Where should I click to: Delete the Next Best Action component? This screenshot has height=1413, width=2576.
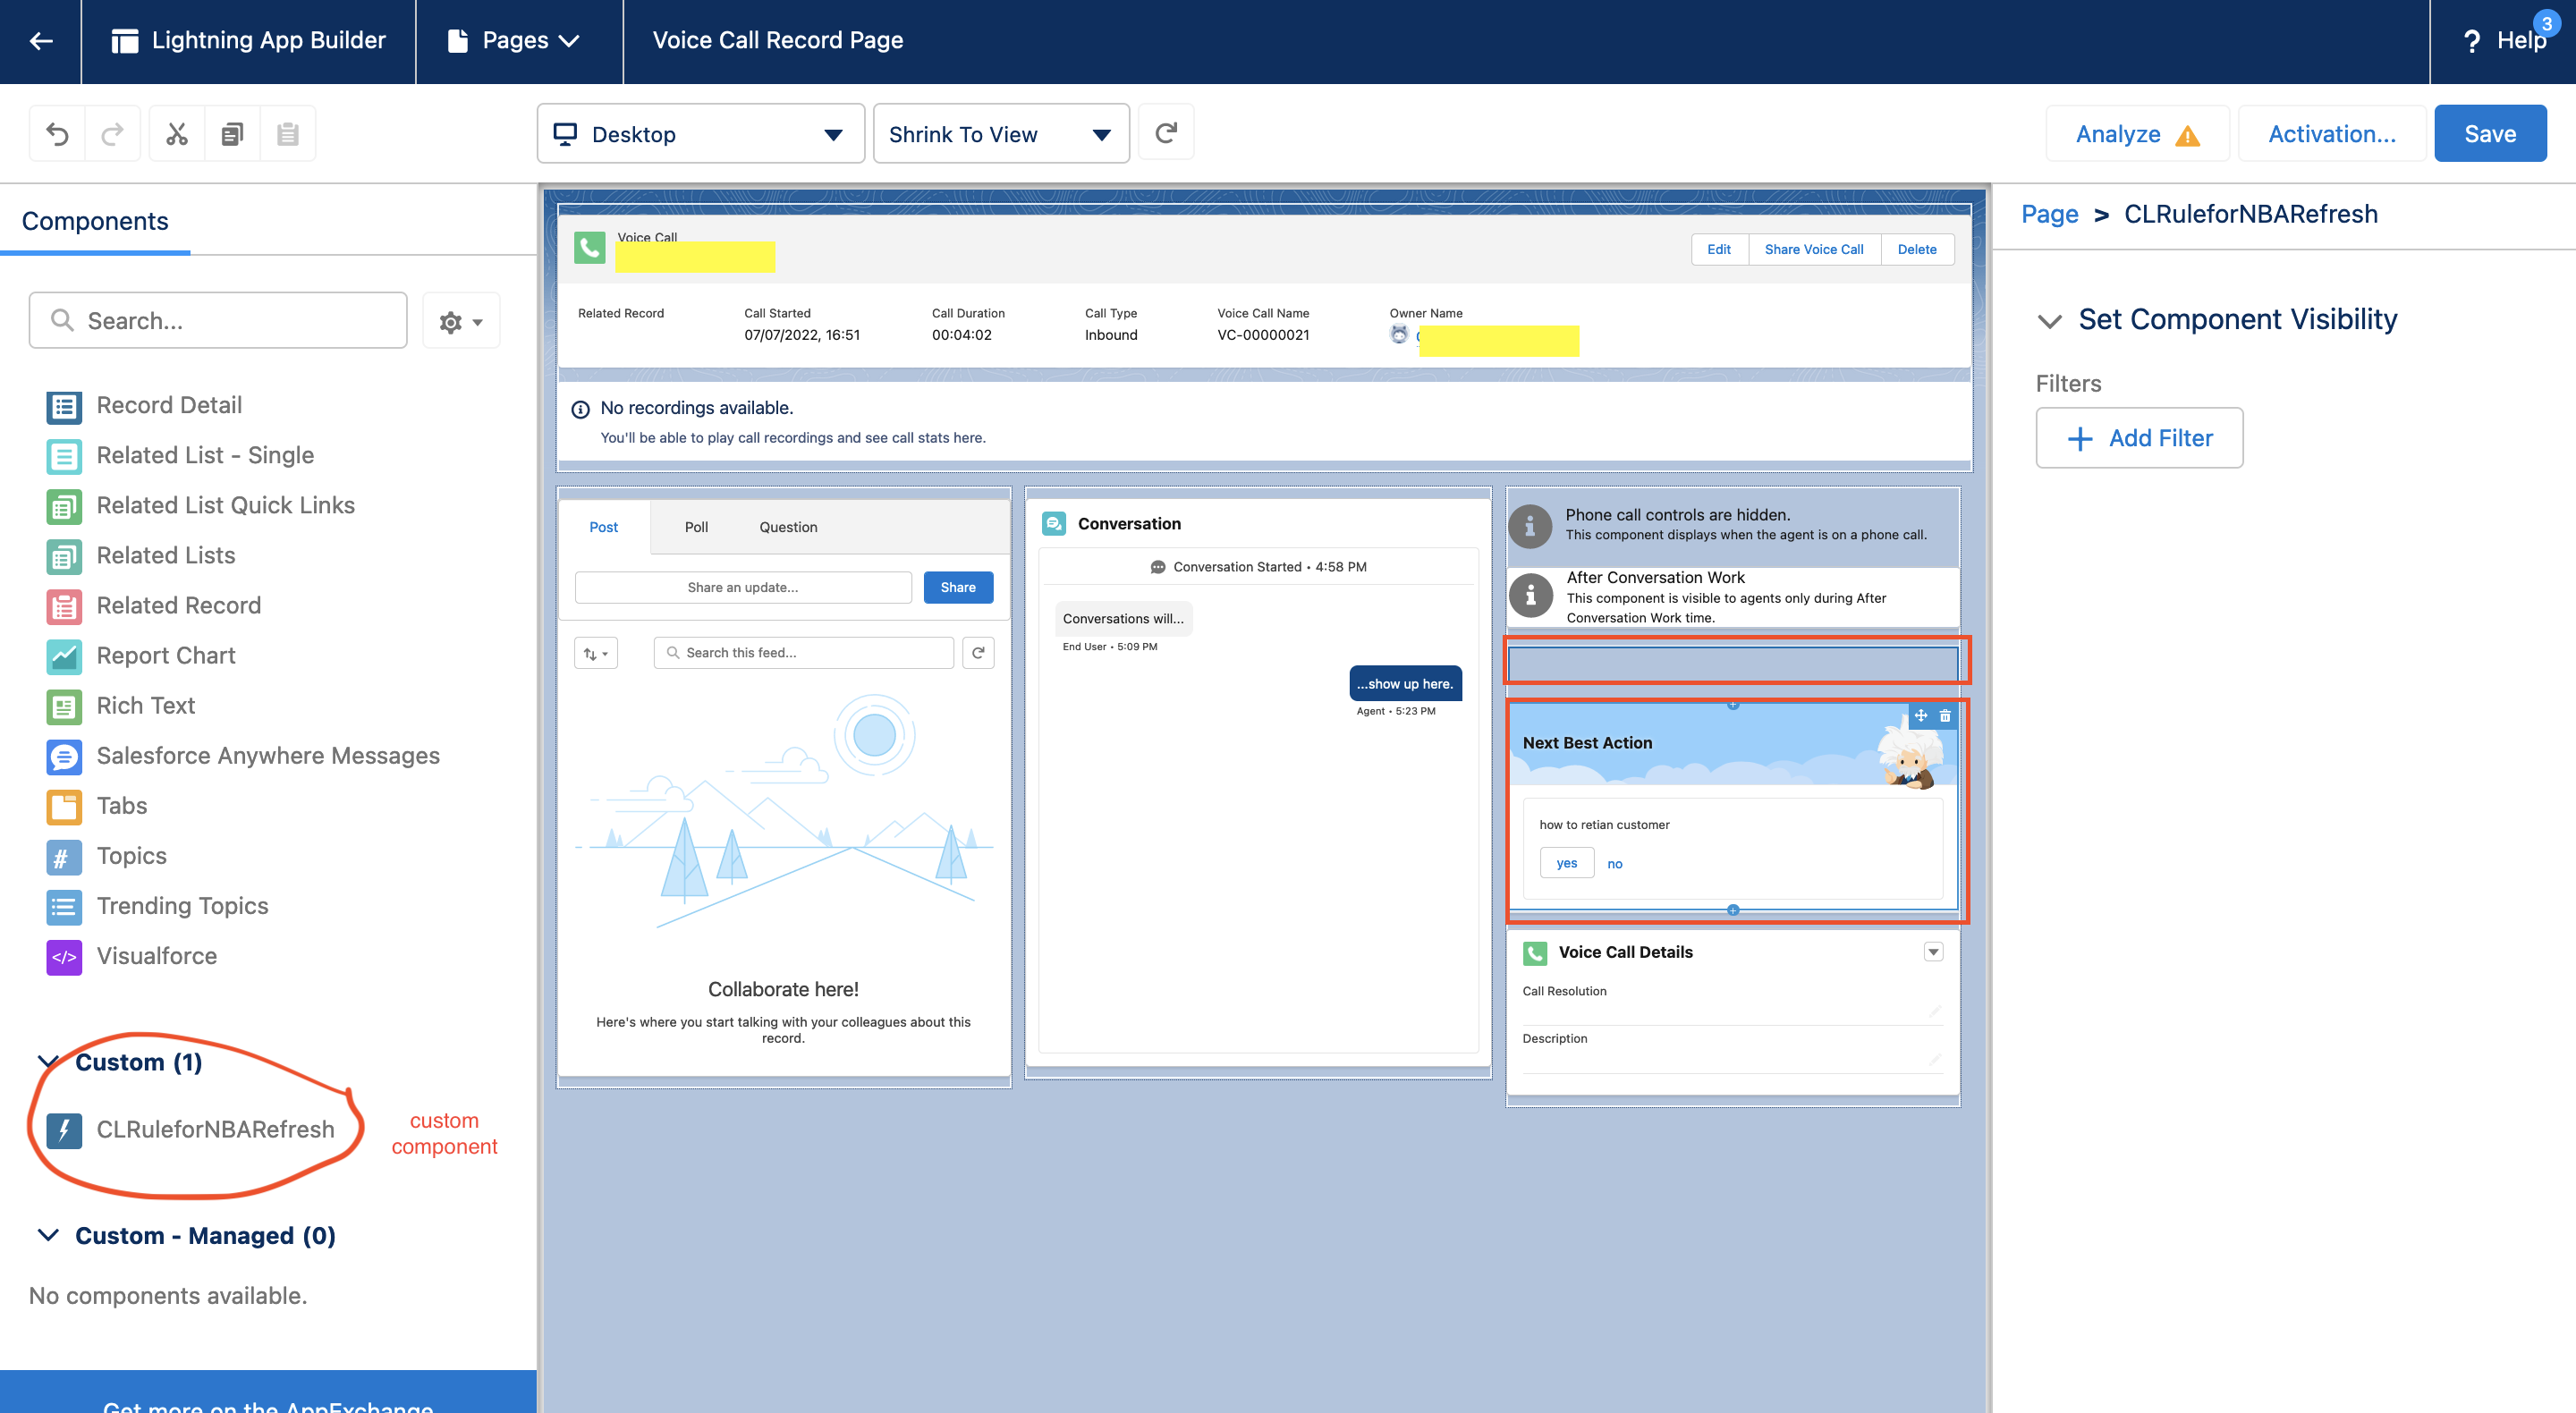1945,715
